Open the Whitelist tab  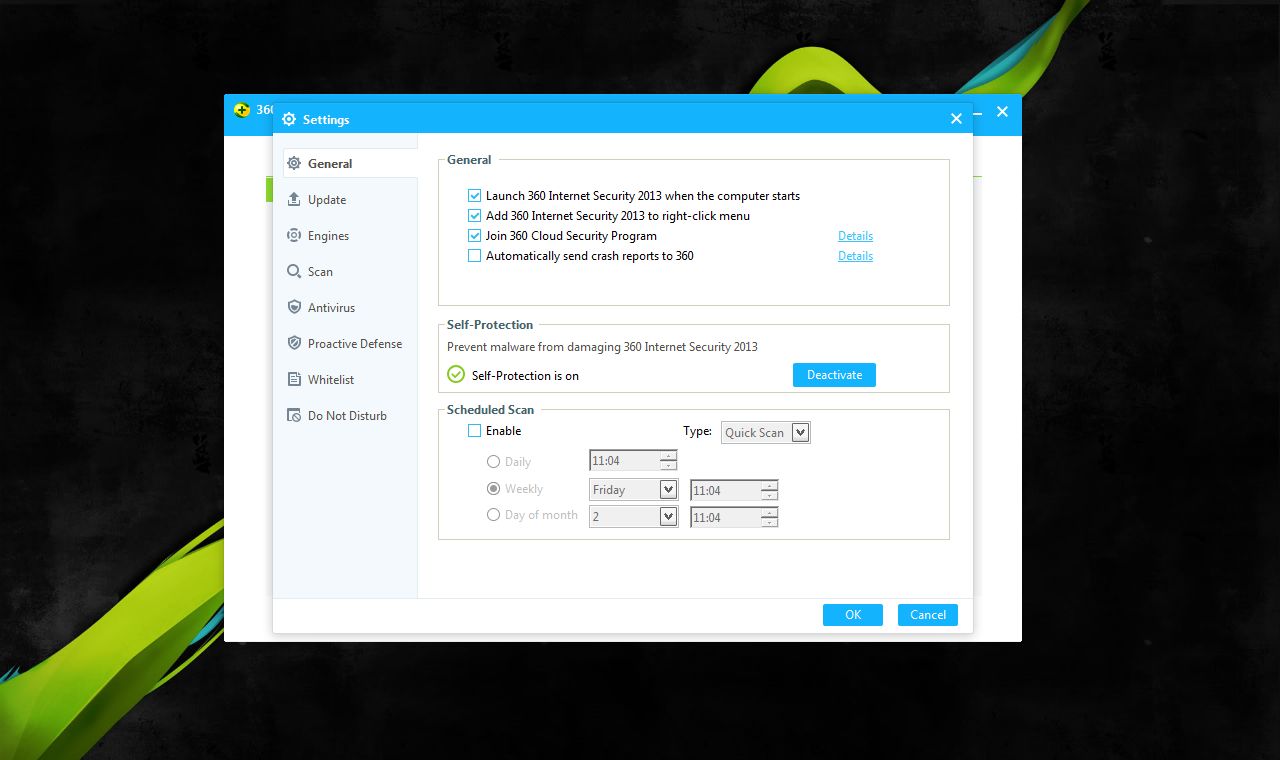[x=345, y=379]
